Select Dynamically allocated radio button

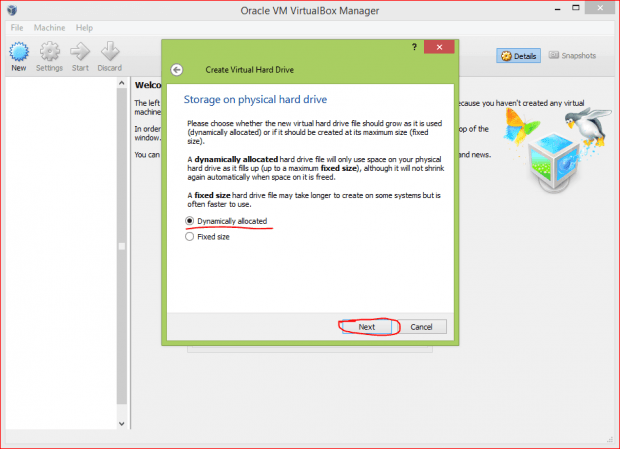pos(190,221)
